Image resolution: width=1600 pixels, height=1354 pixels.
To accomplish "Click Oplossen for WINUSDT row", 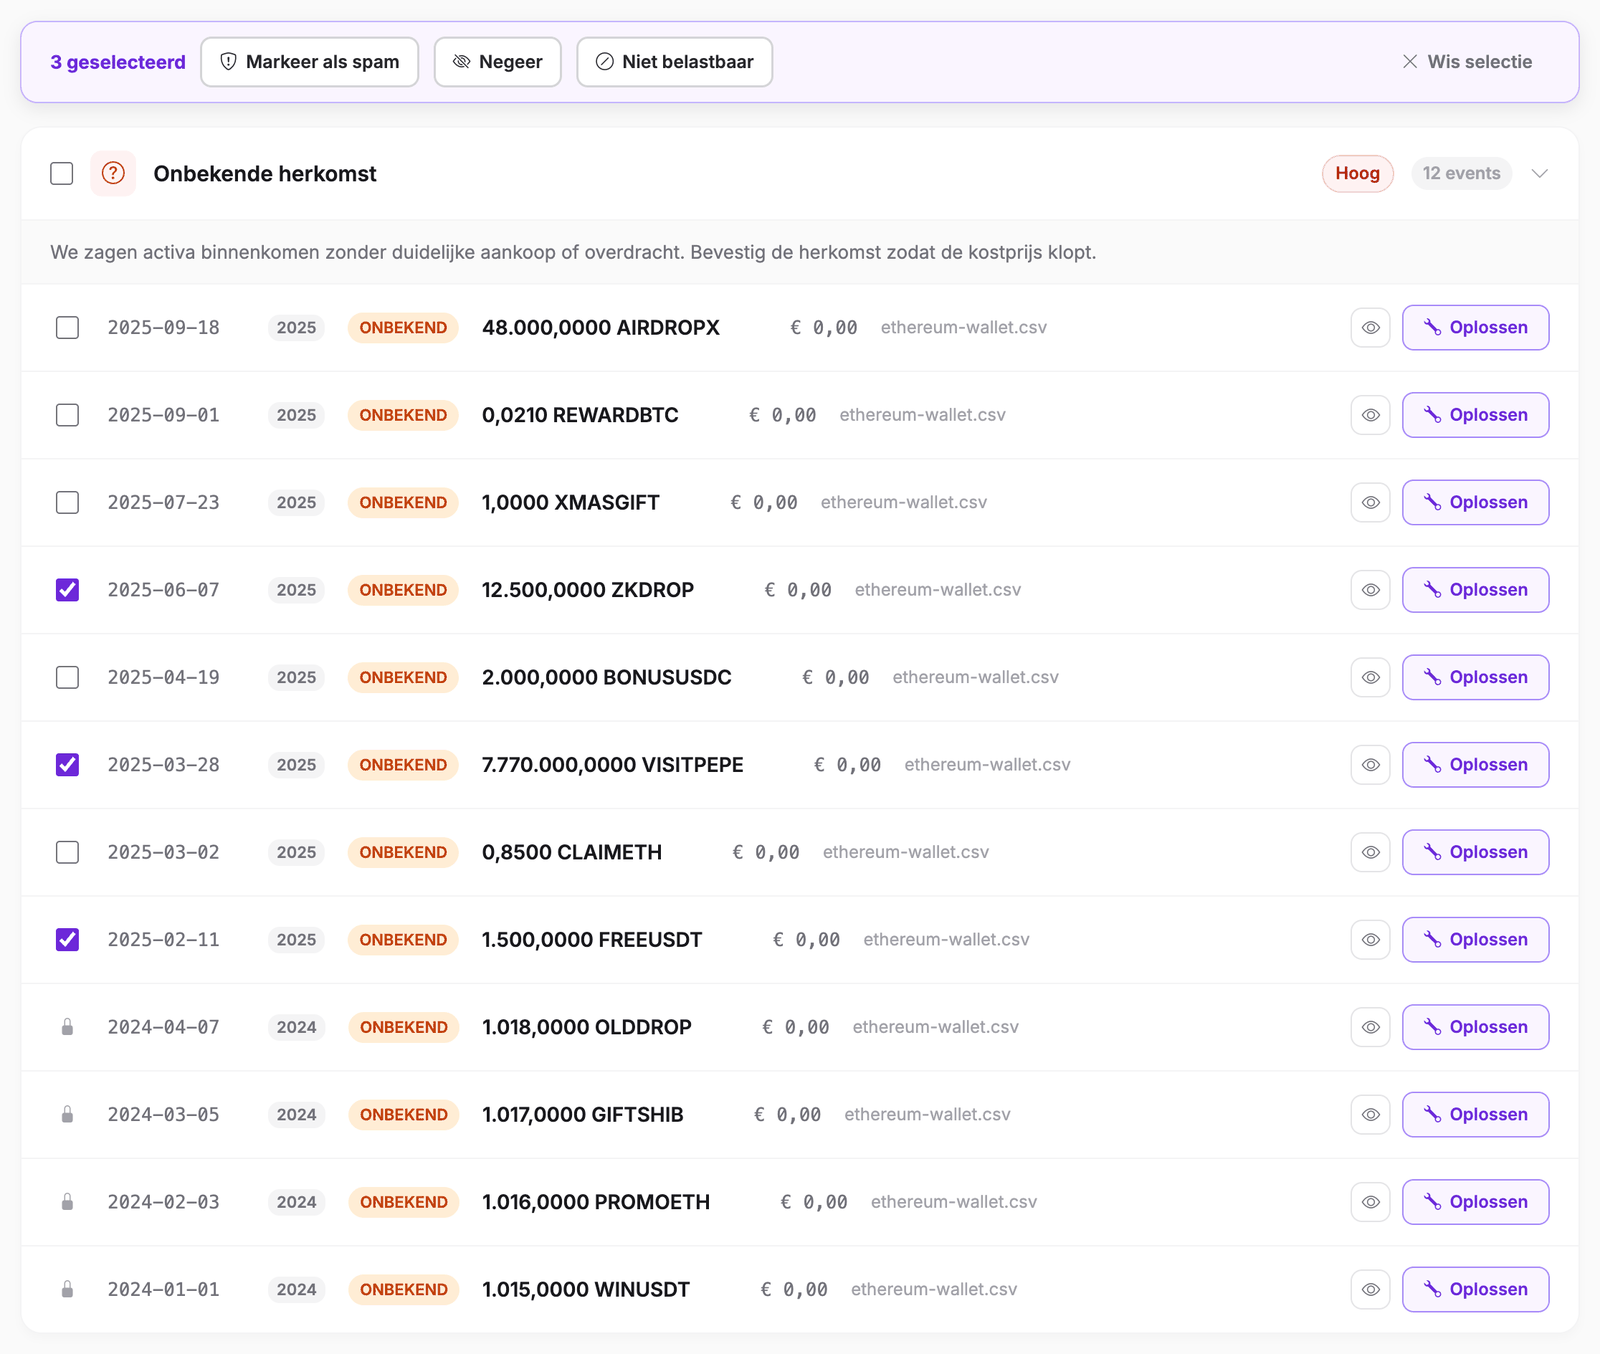I will click(1475, 1289).
